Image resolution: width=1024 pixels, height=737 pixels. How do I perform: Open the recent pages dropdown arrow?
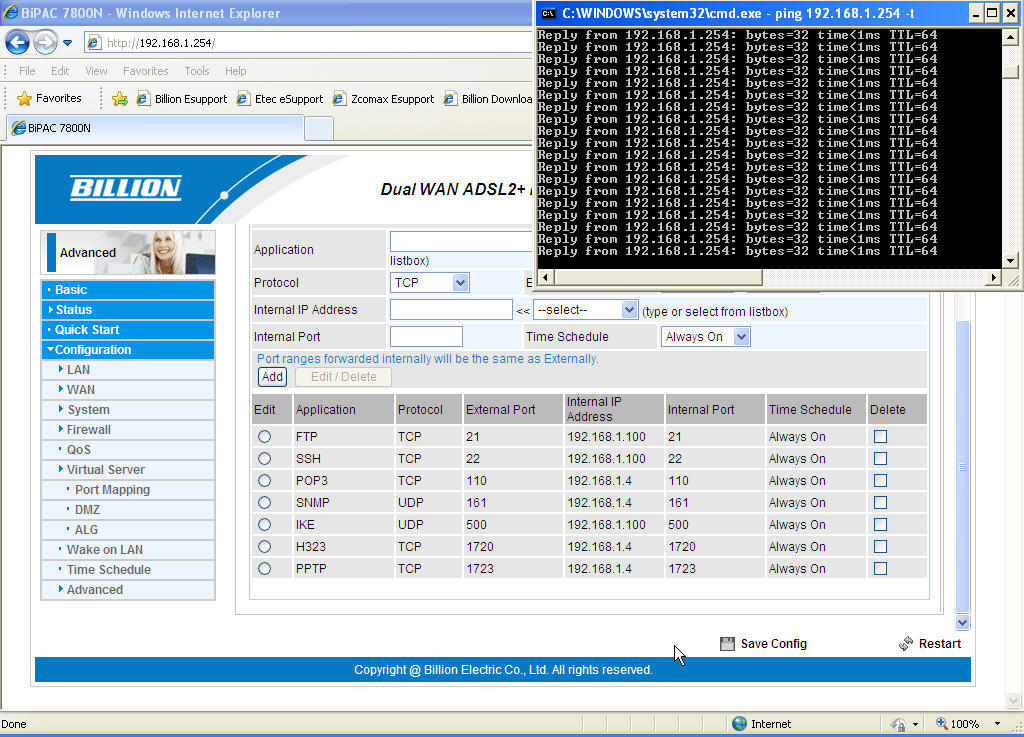click(67, 44)
